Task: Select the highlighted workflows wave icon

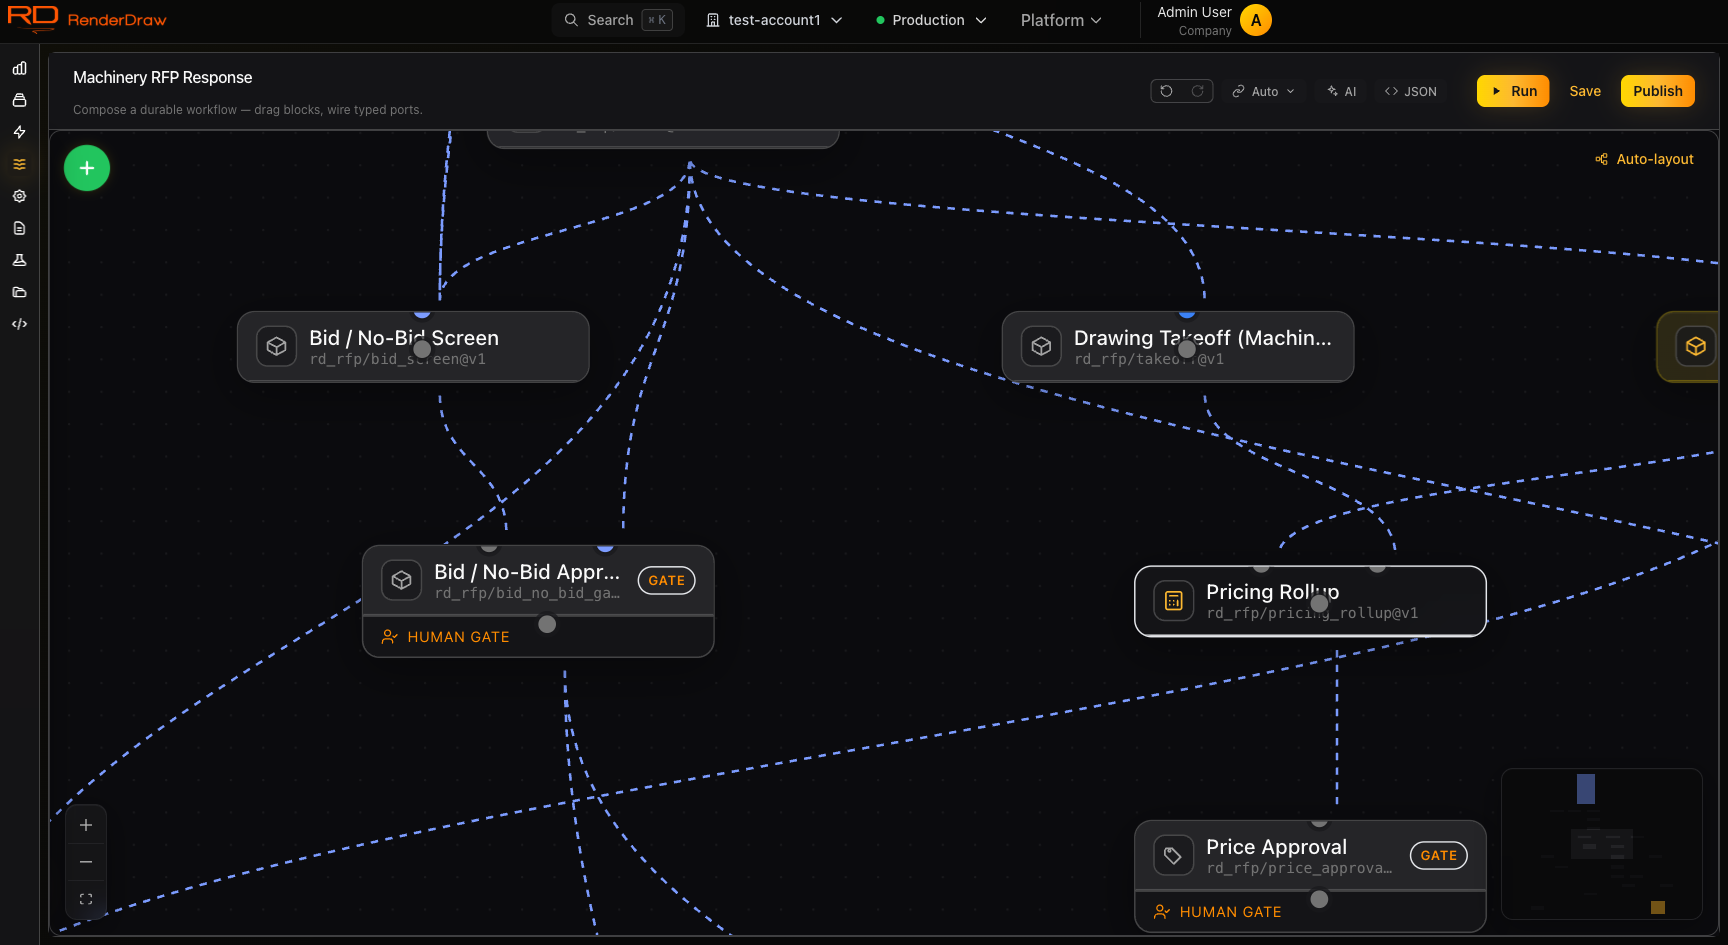Action: click(x=19, y=164)
